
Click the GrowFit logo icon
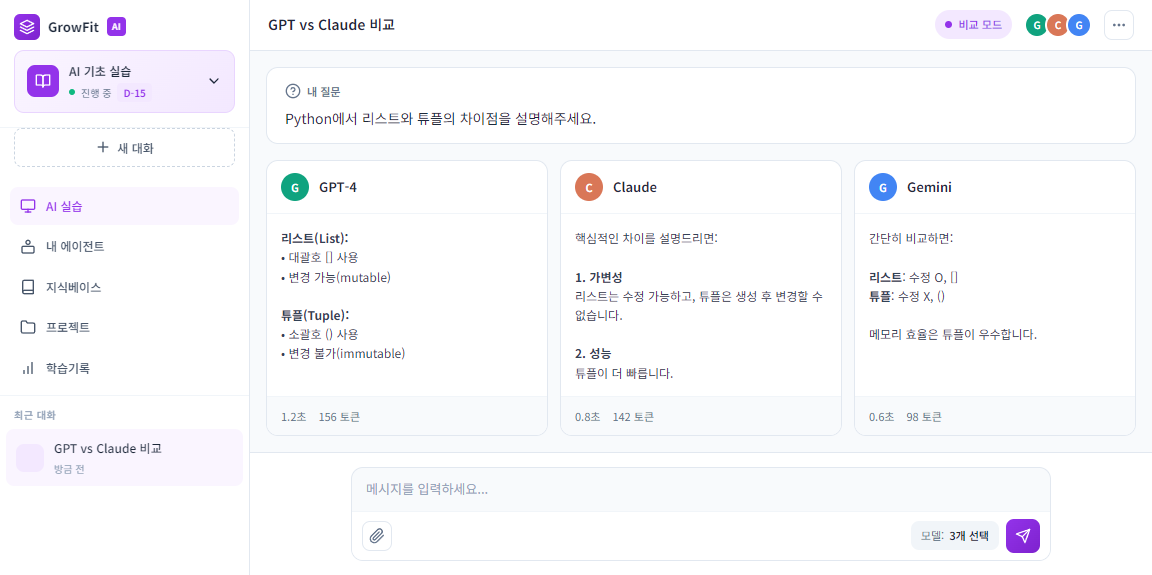pyautogui.click(x=27, y=27)
